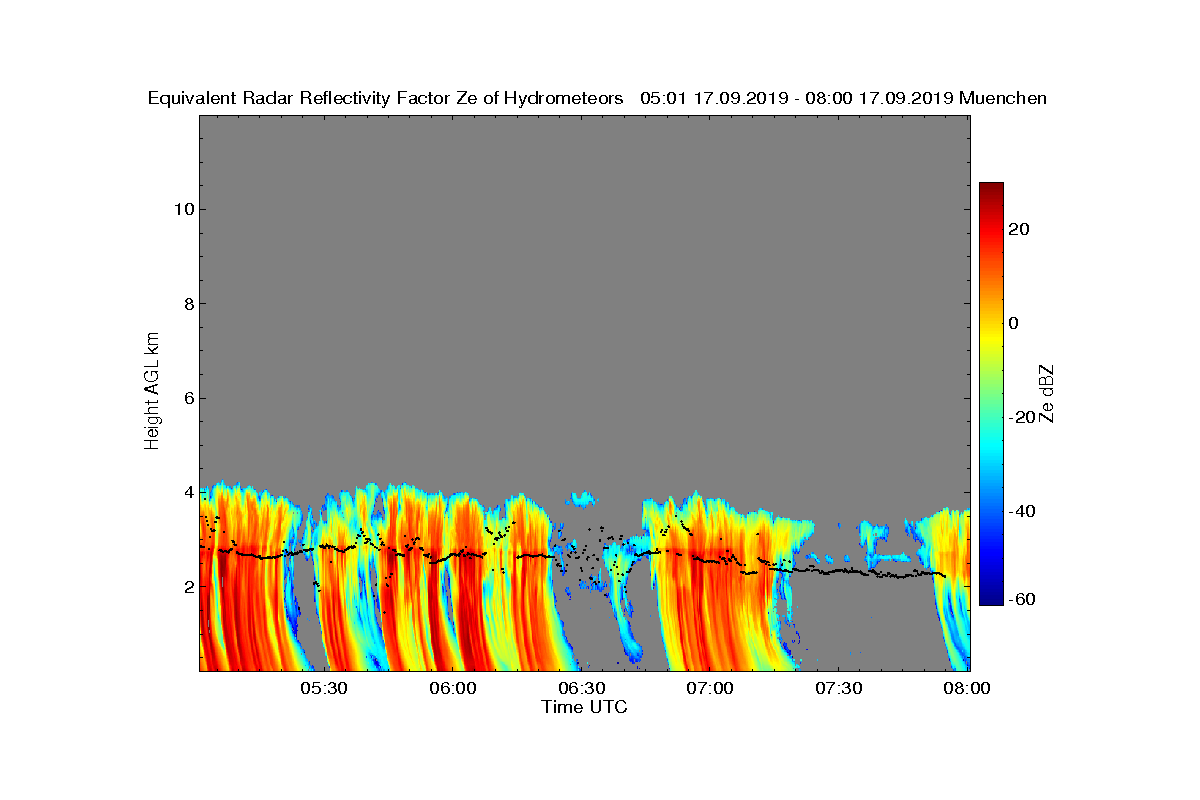This screenshot has height=800, width=1200.
Task: Click the colorbar 0 tick label
Action: 1013,323
